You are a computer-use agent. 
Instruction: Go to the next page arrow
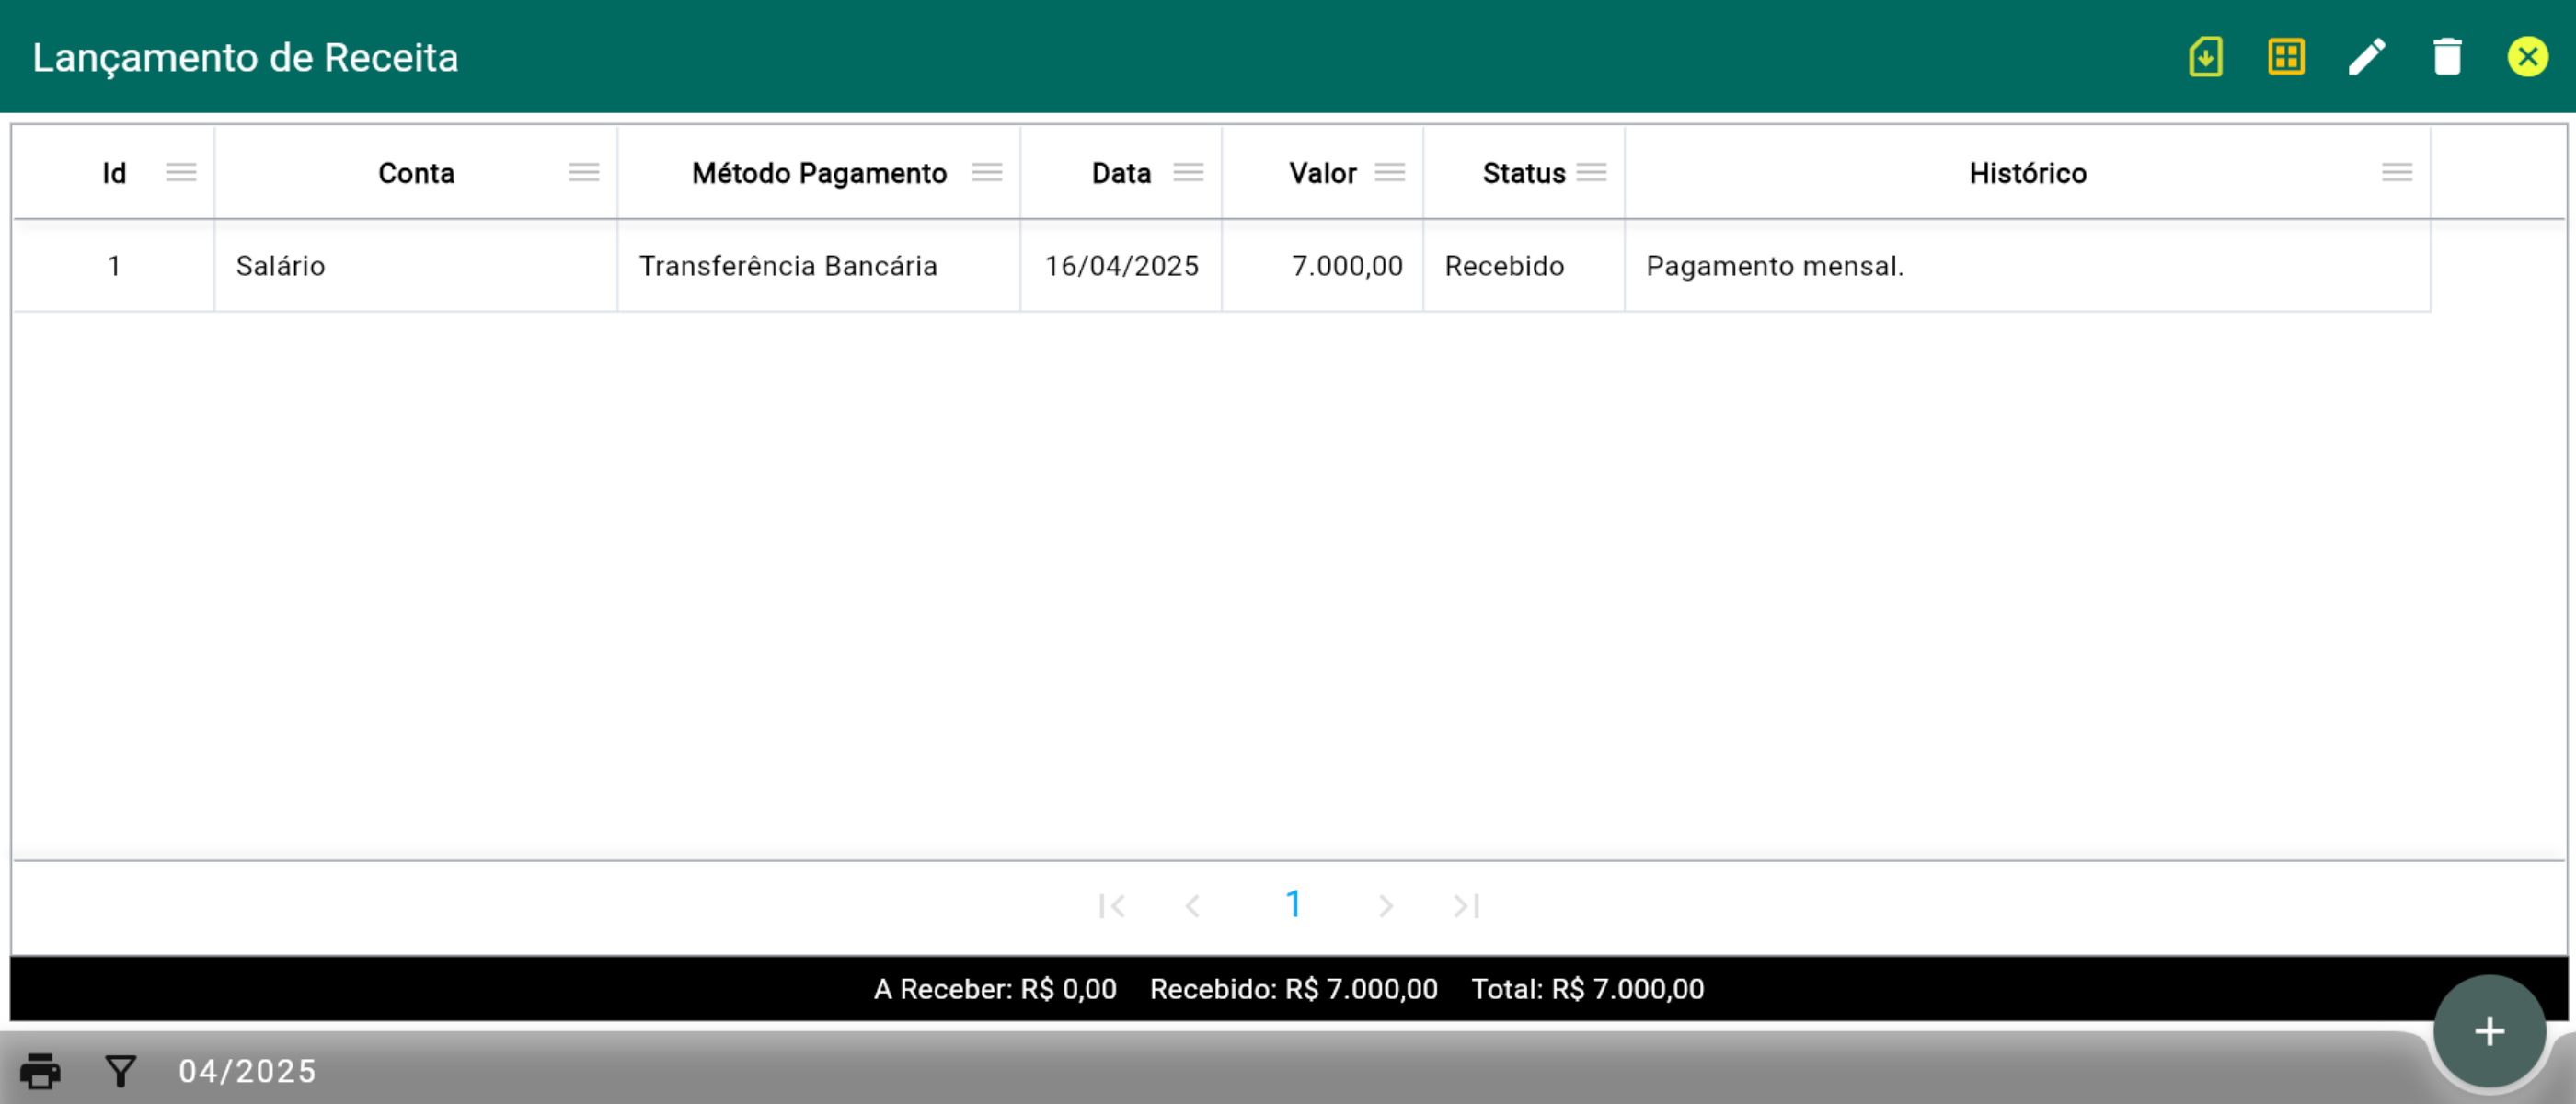[x=1385, y=906]
